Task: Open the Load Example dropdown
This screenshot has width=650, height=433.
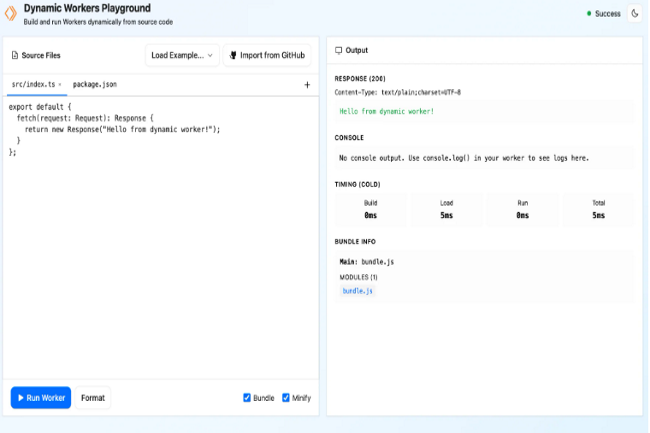Action: tap(182, 55)
